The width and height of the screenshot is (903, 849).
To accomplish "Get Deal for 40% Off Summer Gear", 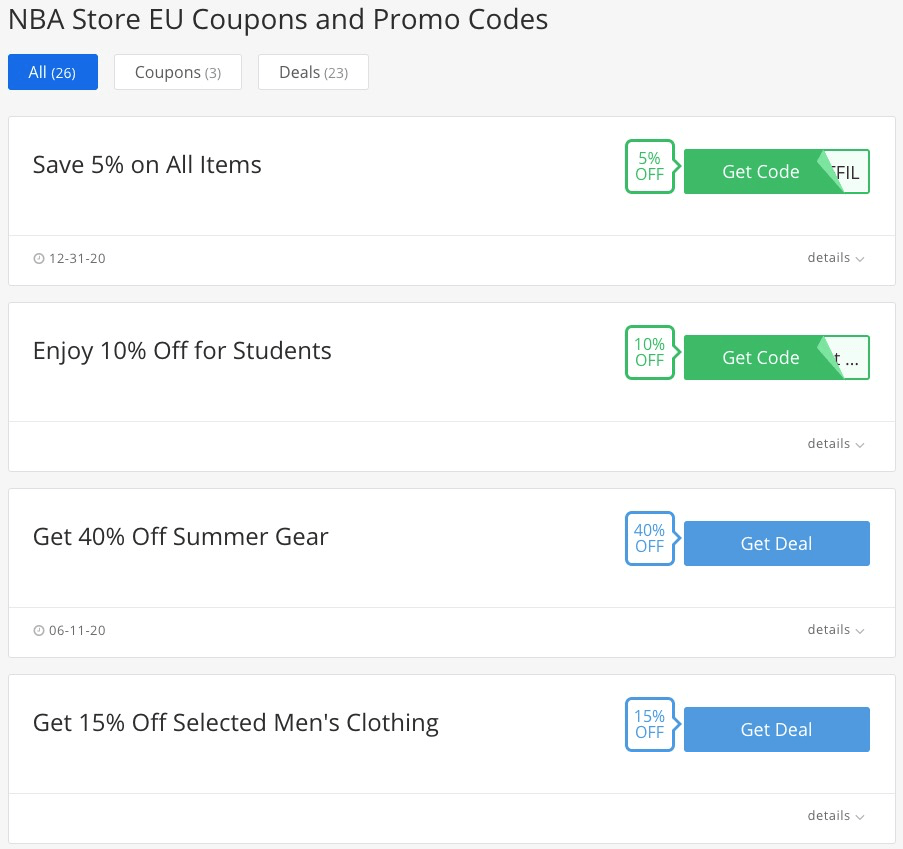I will [777, 544].
